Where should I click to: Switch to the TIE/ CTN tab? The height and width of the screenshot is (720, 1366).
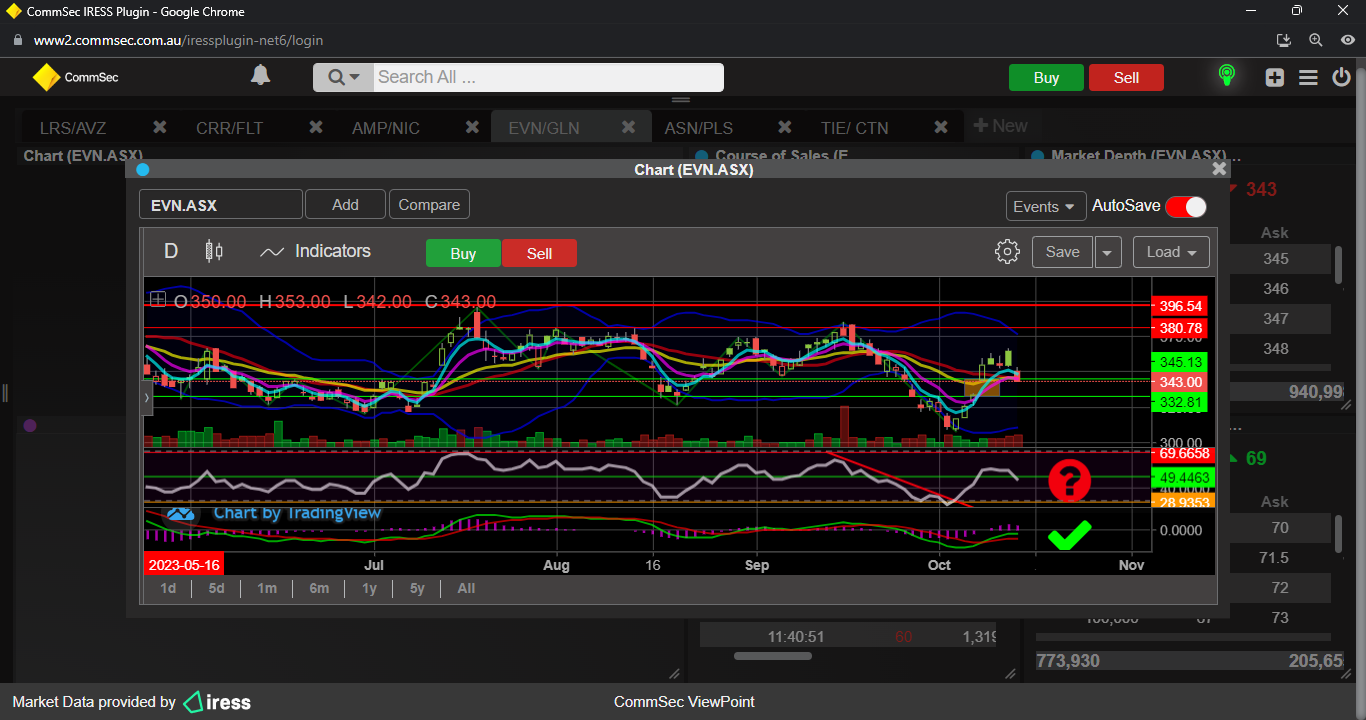point(854,128)
